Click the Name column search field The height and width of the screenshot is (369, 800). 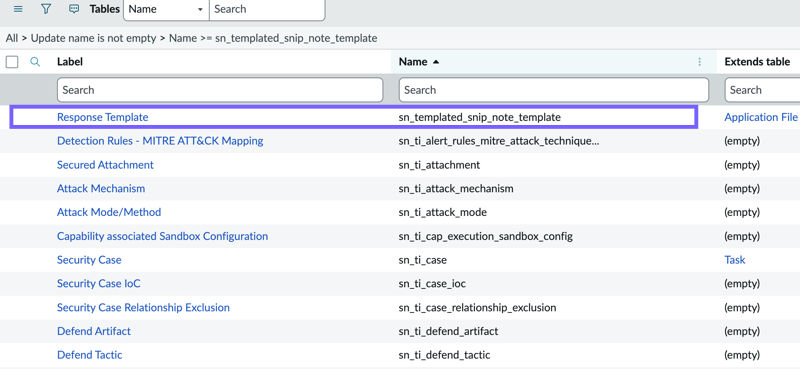(x=554, y=90)
